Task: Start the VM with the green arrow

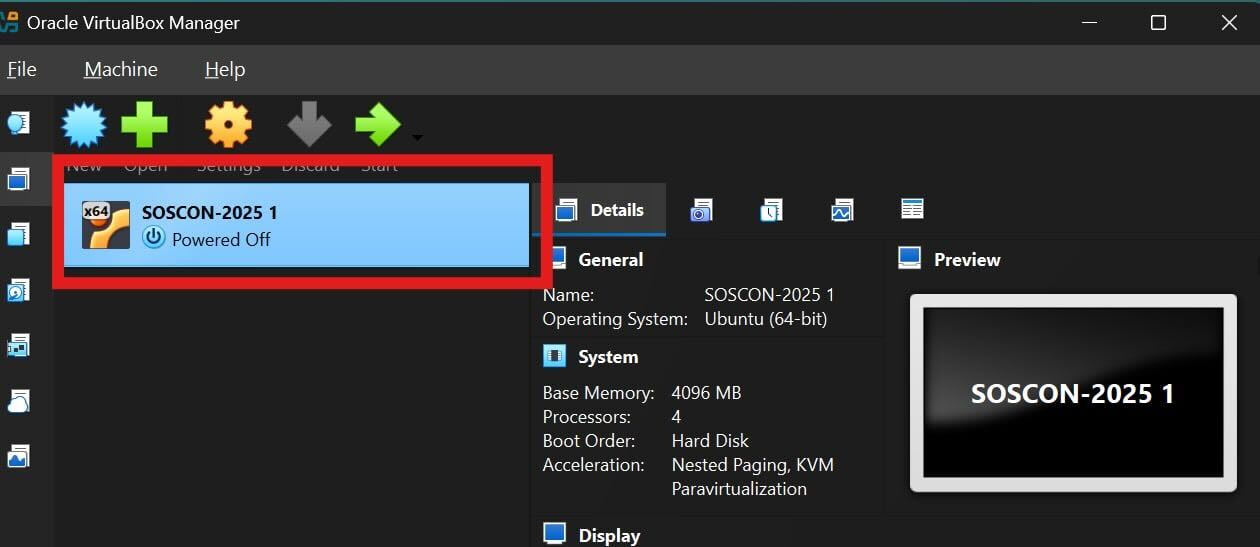Action: click(378, 126)
